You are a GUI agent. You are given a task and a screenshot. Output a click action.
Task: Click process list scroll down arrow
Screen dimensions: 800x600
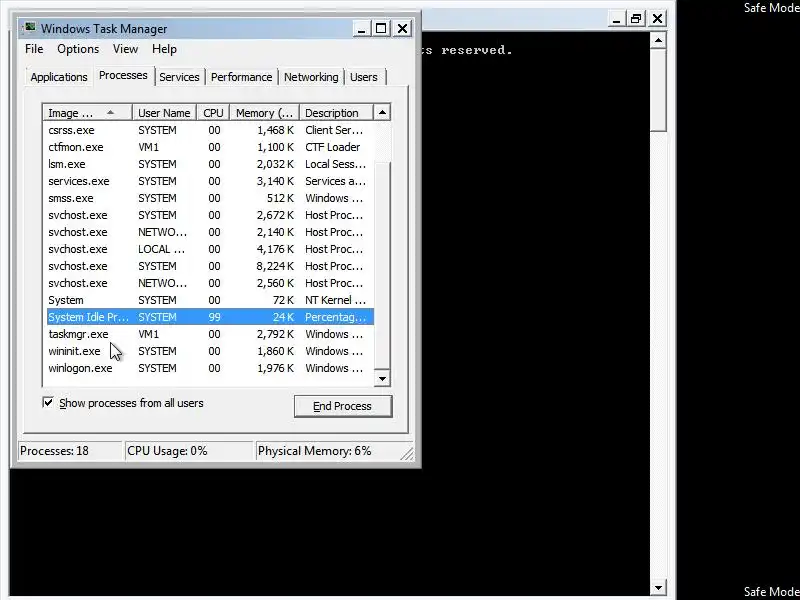[382, 379]
